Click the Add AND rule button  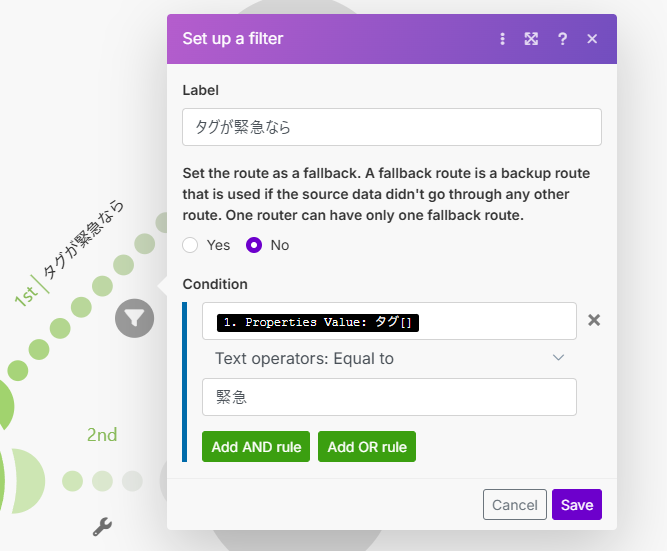(256, 447)
